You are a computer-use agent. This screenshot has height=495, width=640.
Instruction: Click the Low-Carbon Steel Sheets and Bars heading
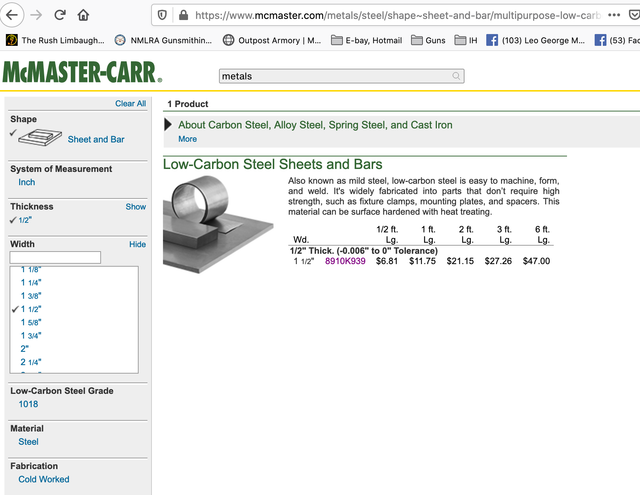(273, 164)
